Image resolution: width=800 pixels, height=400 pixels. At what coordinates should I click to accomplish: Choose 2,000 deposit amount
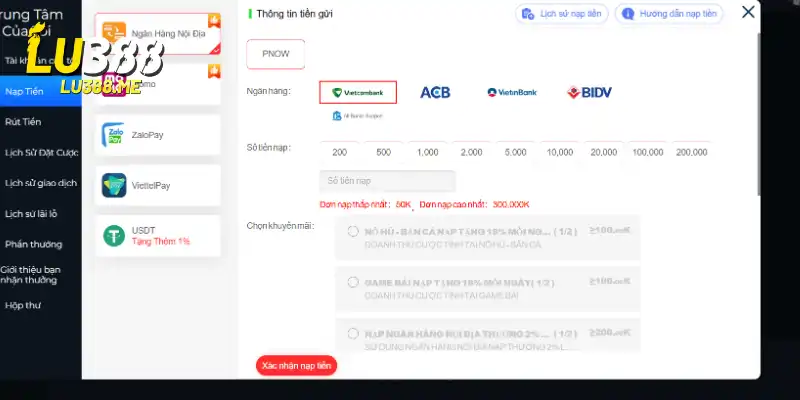tap(471, 152)
